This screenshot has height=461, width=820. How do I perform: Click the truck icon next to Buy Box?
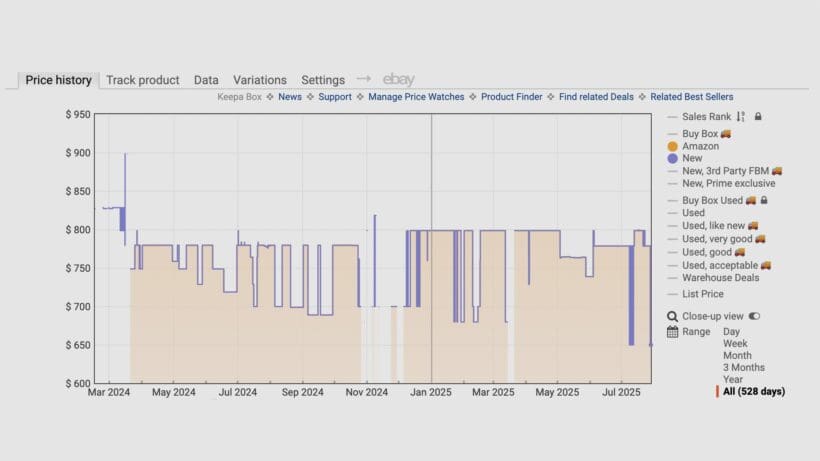coord(725,133)
